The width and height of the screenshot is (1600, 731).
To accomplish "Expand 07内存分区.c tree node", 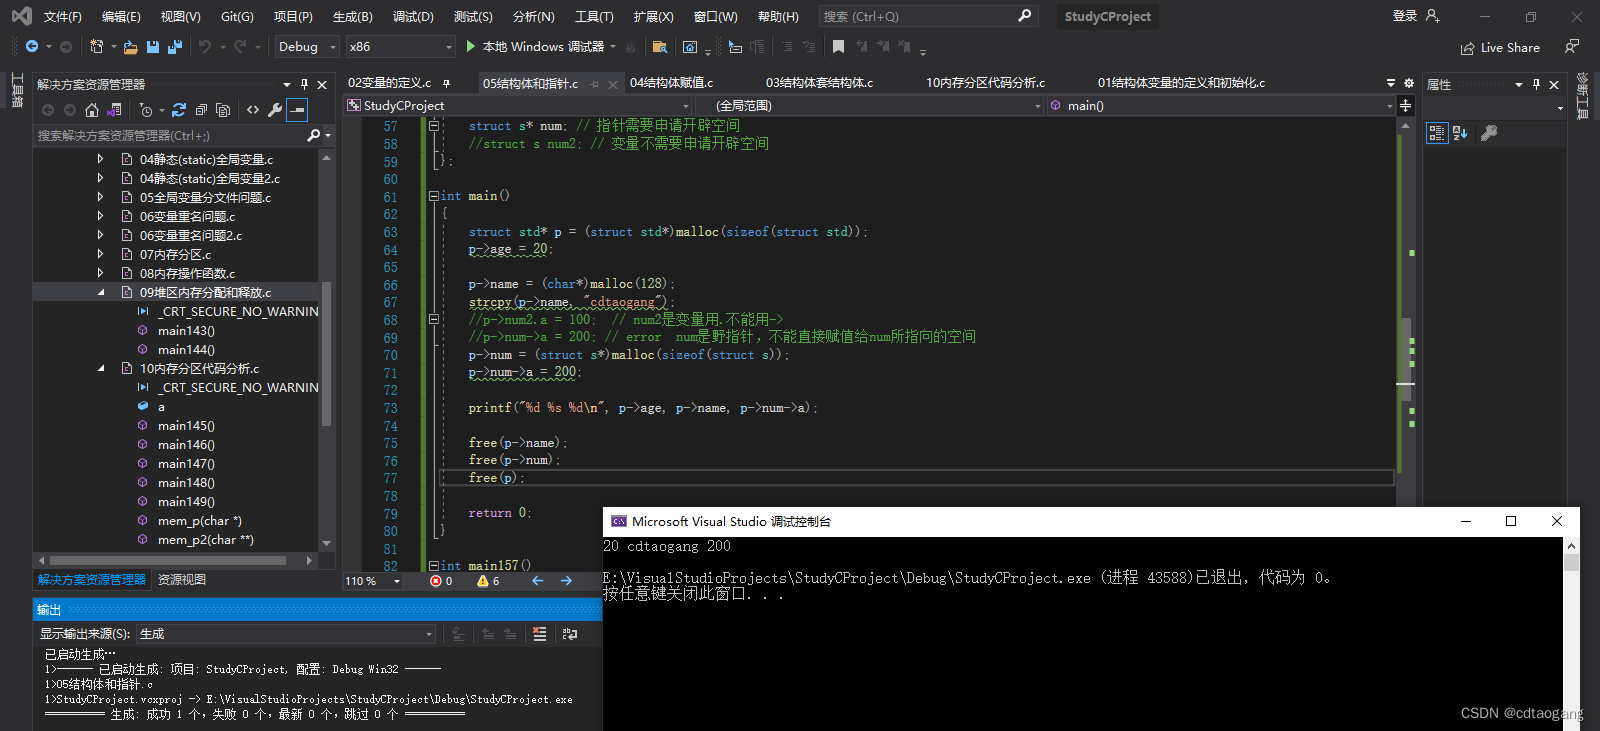I will coord(100,255).
